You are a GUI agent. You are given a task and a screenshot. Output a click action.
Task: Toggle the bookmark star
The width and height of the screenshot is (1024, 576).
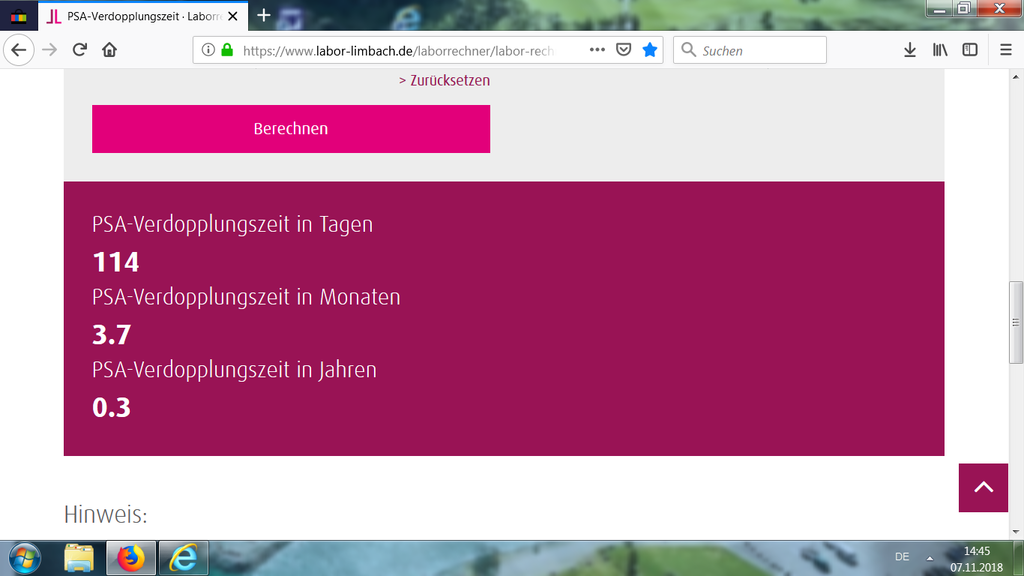pyautogui.click(x=650, y=50)
